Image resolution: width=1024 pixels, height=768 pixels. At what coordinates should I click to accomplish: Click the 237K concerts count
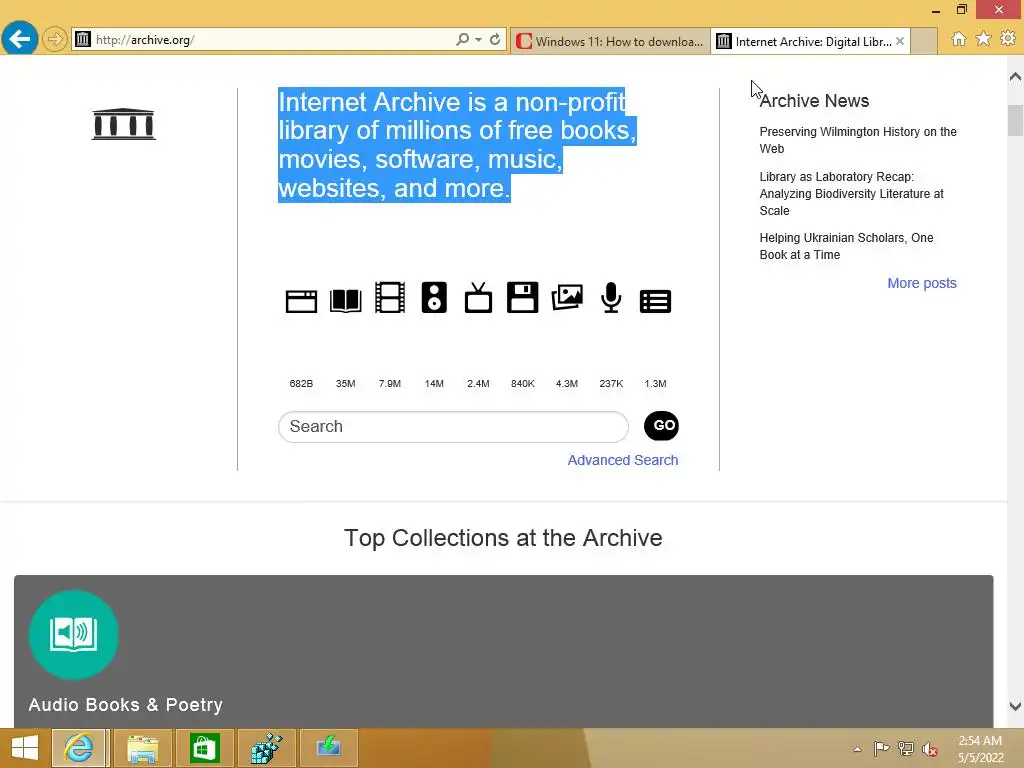point(611,383)
